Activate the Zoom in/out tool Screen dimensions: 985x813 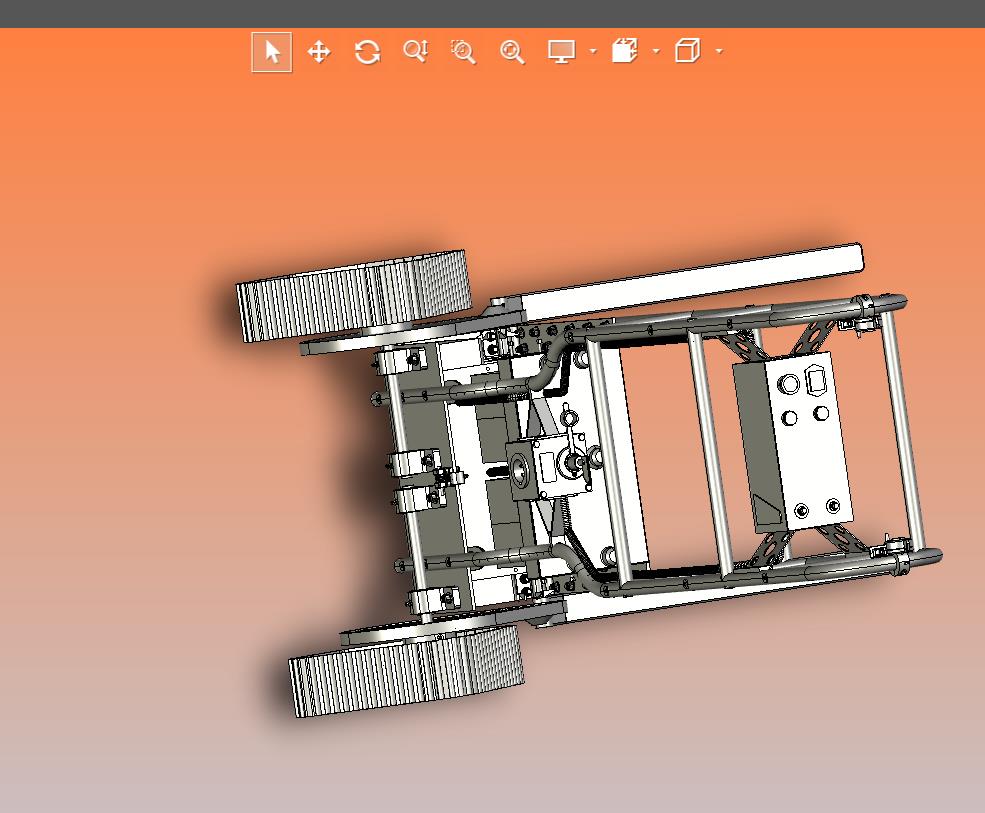(416, 52)
